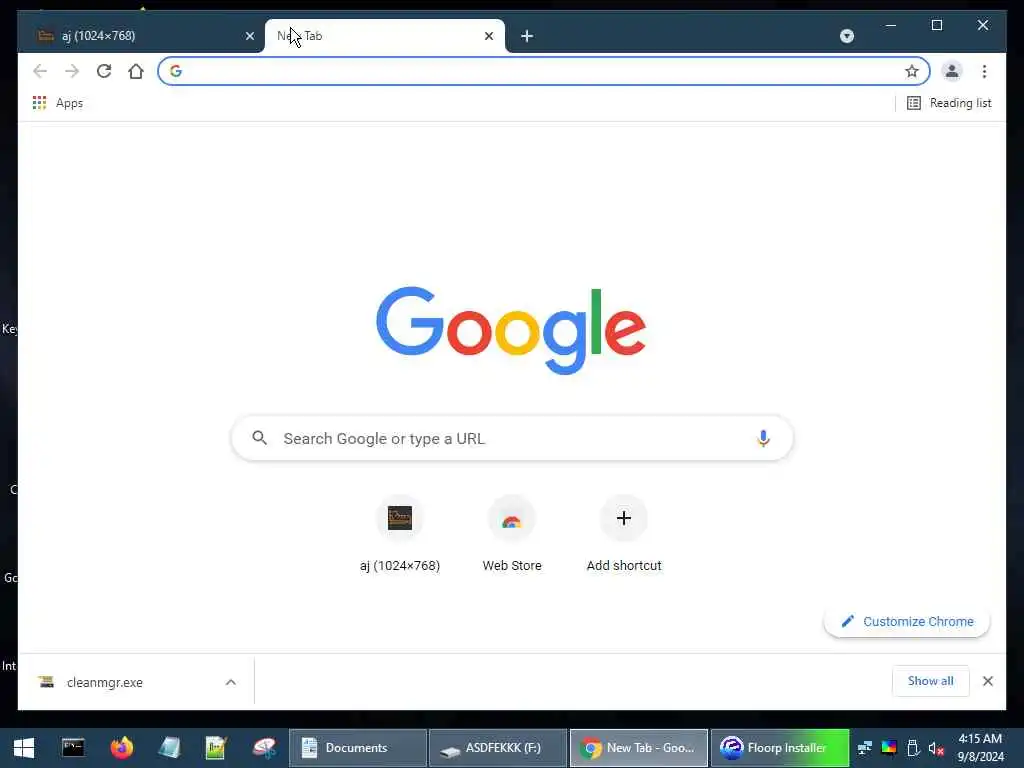
Task: Open the Windows Start menu
Action: pyautogui.click(x=24, y=748)
